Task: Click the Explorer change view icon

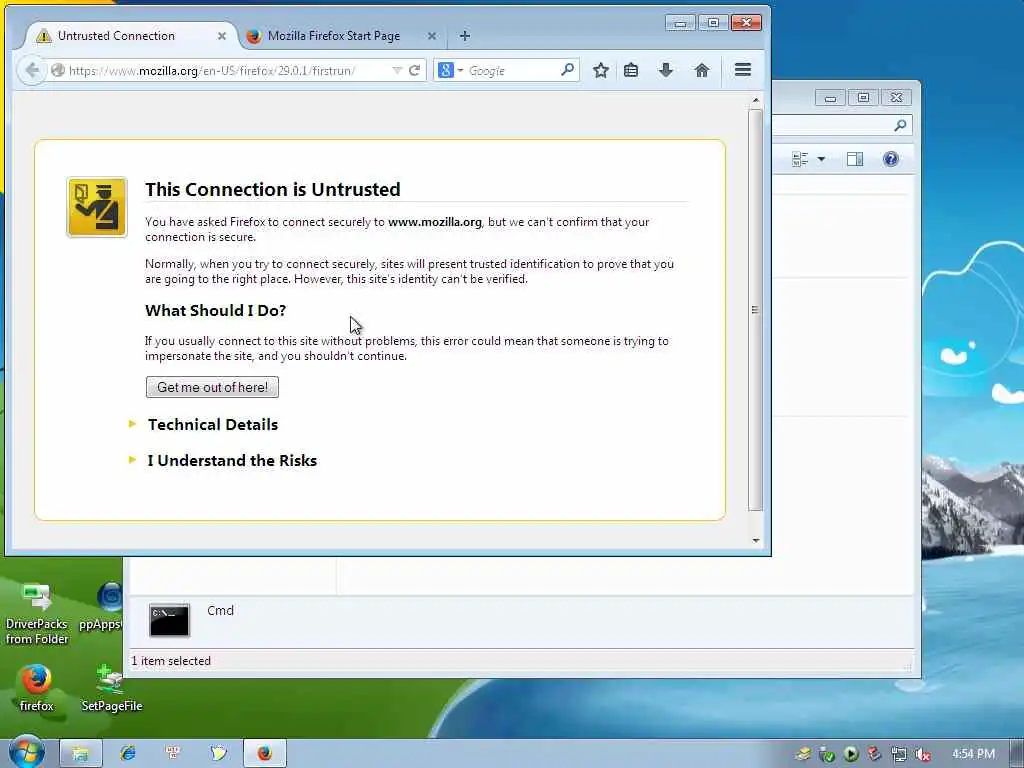Action: (799, 159)
